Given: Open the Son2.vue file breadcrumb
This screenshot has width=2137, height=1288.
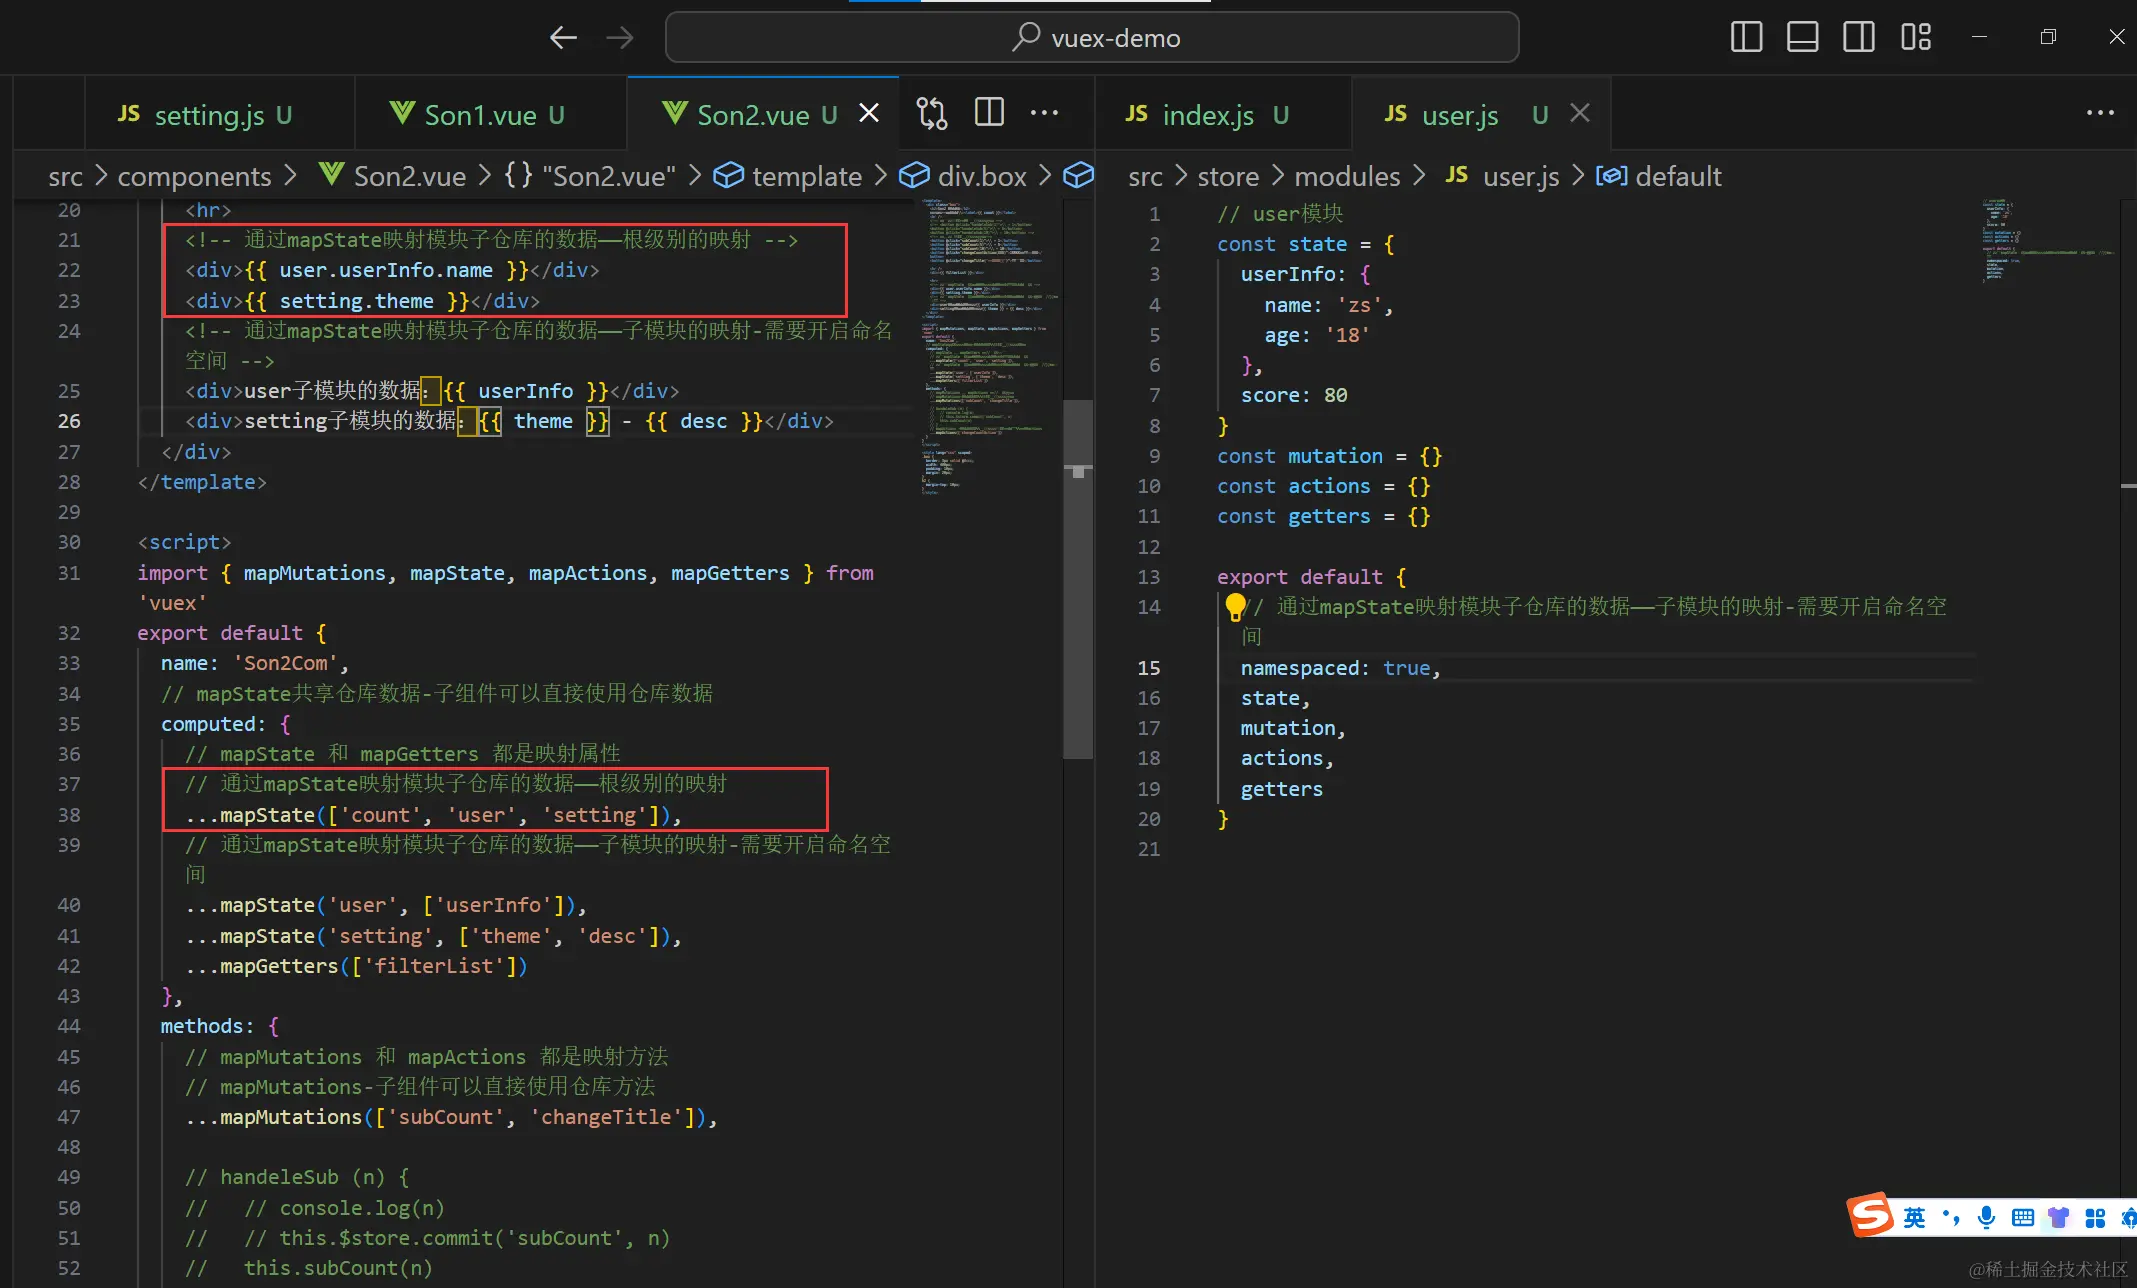Looking at the screenshot, I should click(x=392, y=176).
